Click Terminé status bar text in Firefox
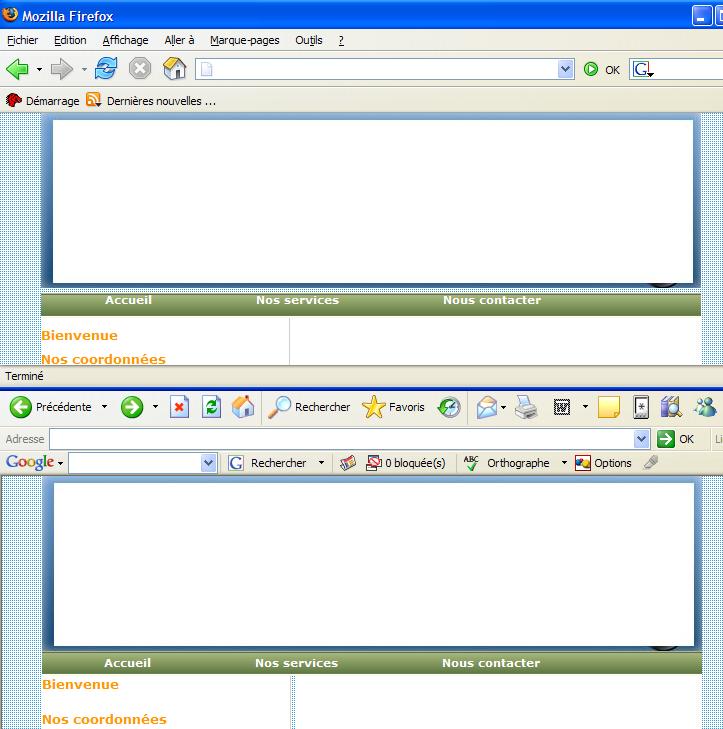Screen dimensions: 723x729 click(x=24, y=376)
